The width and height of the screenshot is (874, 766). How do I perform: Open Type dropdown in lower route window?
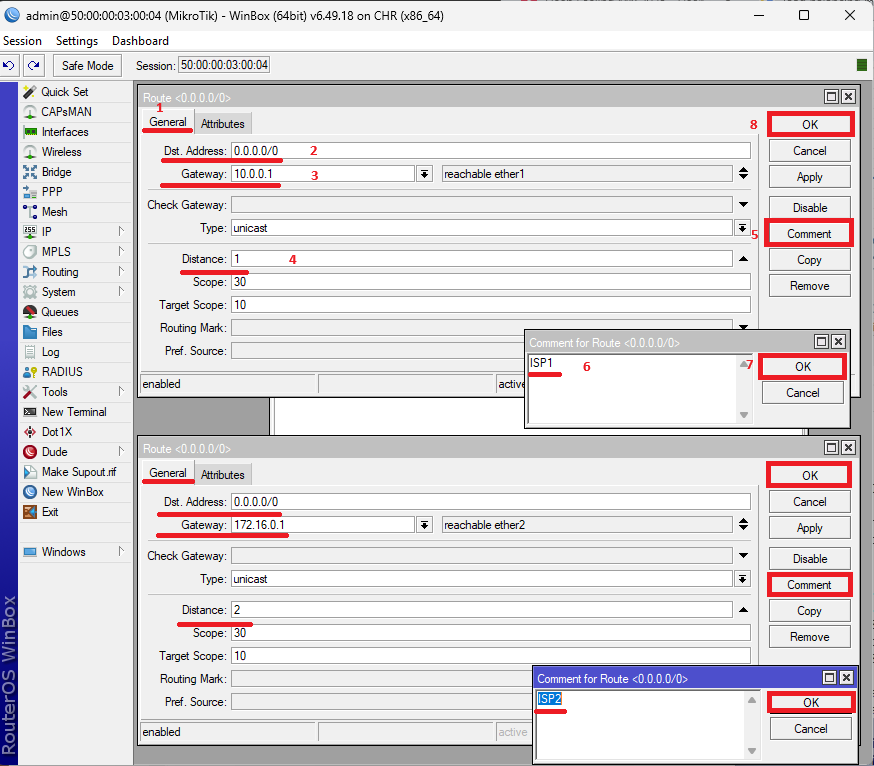743,579
